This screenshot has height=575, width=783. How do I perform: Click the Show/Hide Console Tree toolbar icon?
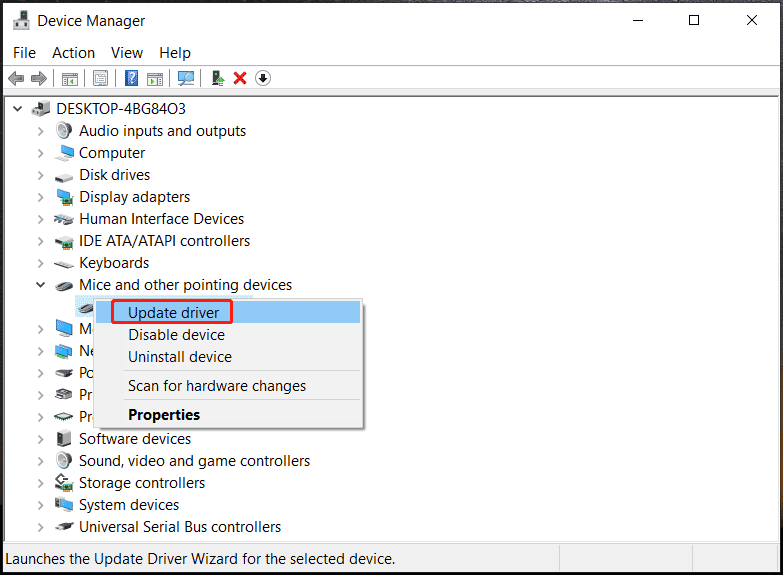point(70,78)
